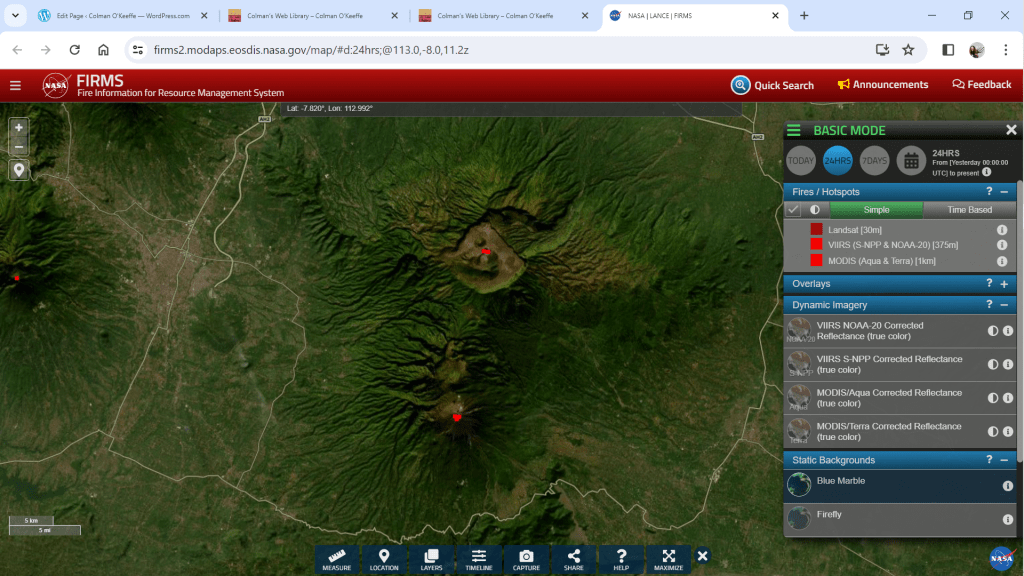
Task: Click the red VIIRS color swatch
Action: [x=817, y=245]
